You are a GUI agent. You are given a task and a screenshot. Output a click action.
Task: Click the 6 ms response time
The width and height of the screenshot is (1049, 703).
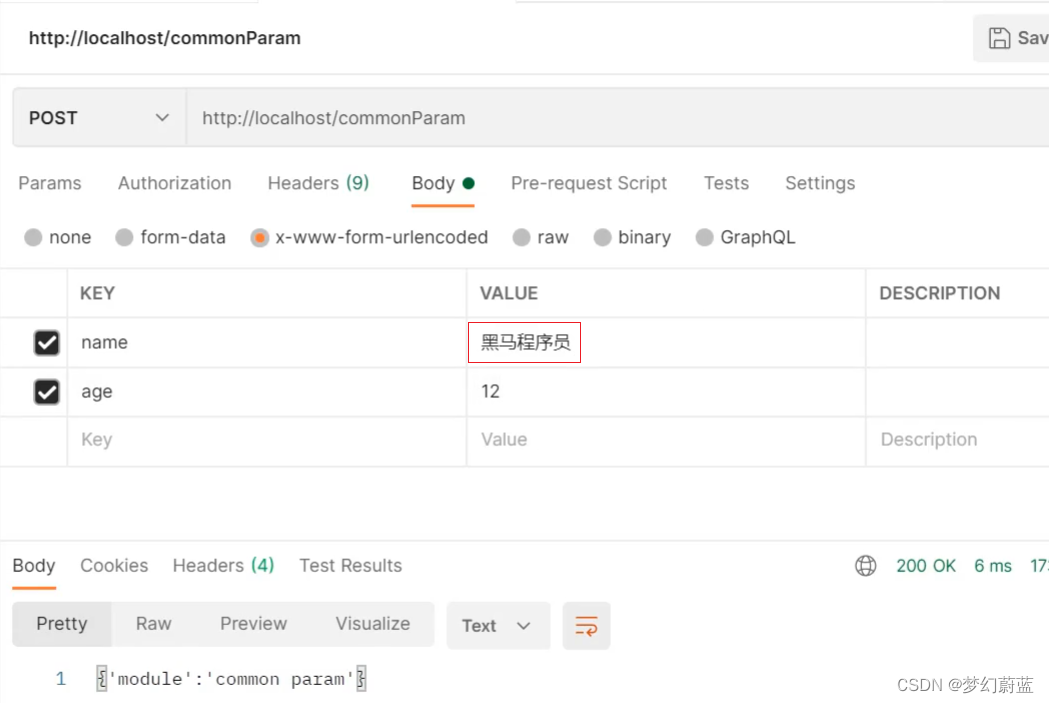pos(993,566)
